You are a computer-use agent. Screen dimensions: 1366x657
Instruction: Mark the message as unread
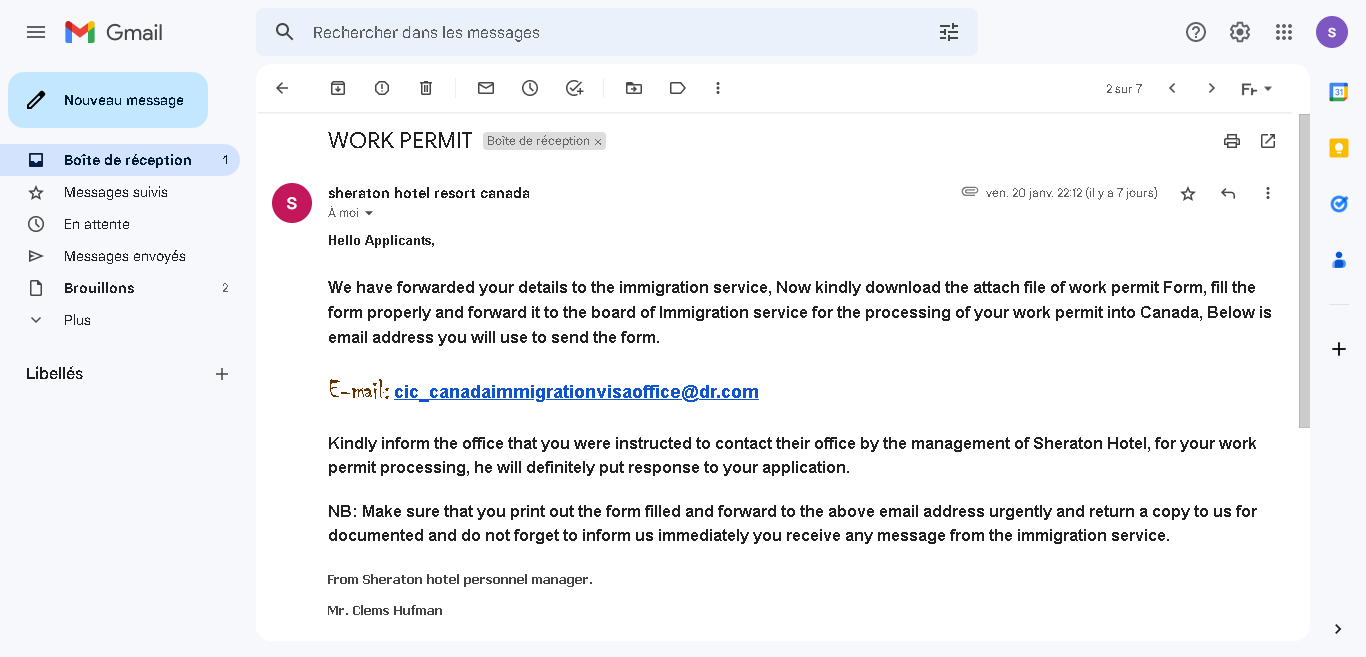click(x=486, y=88)
